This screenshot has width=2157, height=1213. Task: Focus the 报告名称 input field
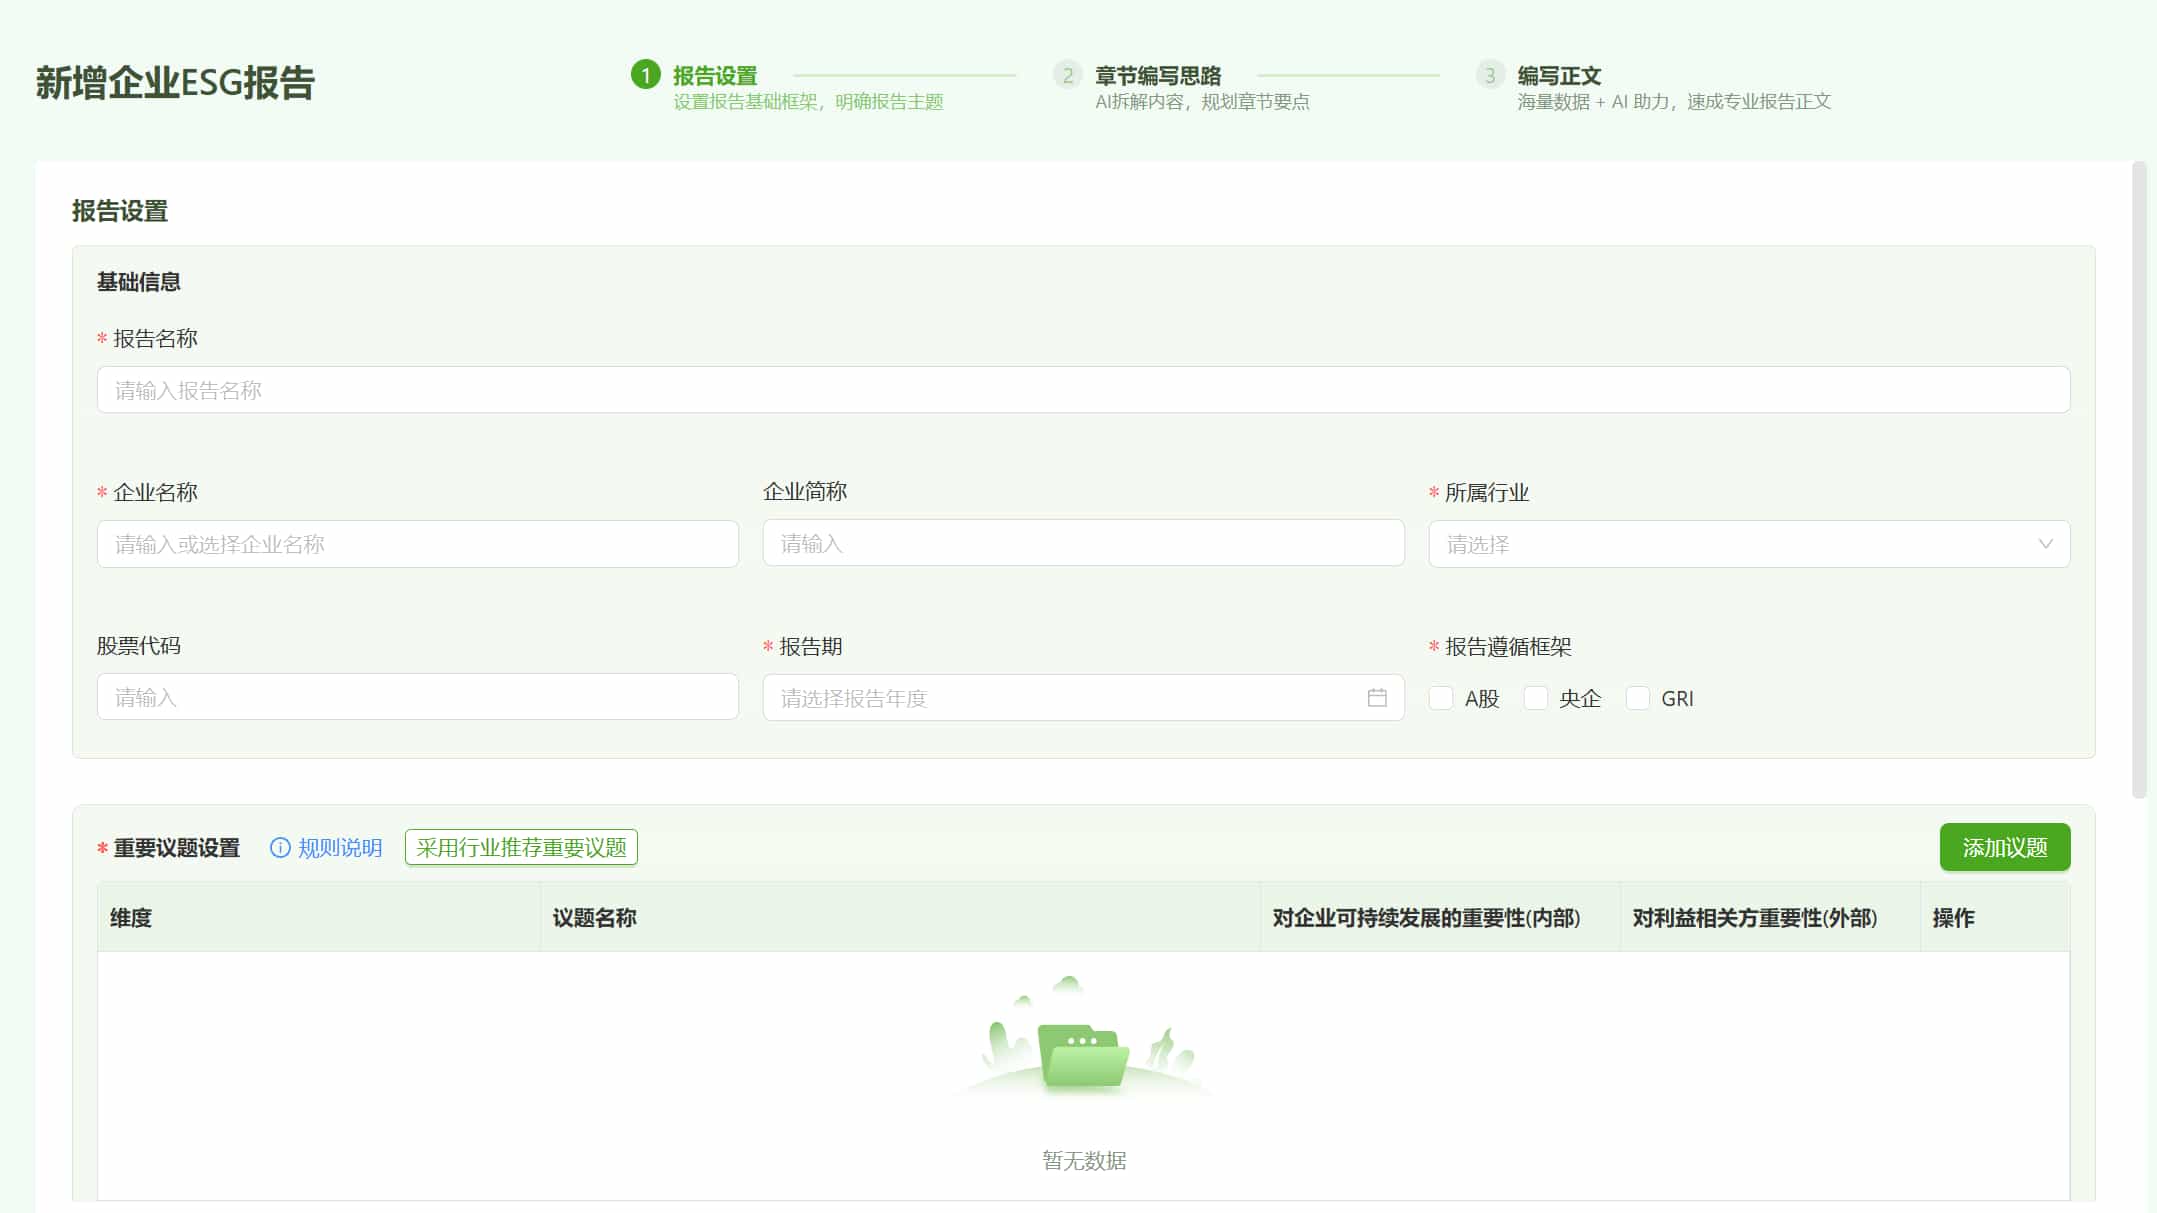pyautogui.click(x=1082, y=390)
